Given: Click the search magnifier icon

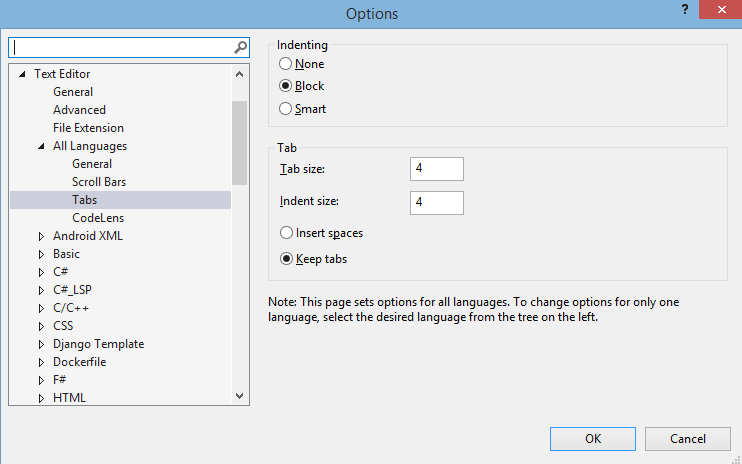Looking at the screenshot, I should click(240, 47).
